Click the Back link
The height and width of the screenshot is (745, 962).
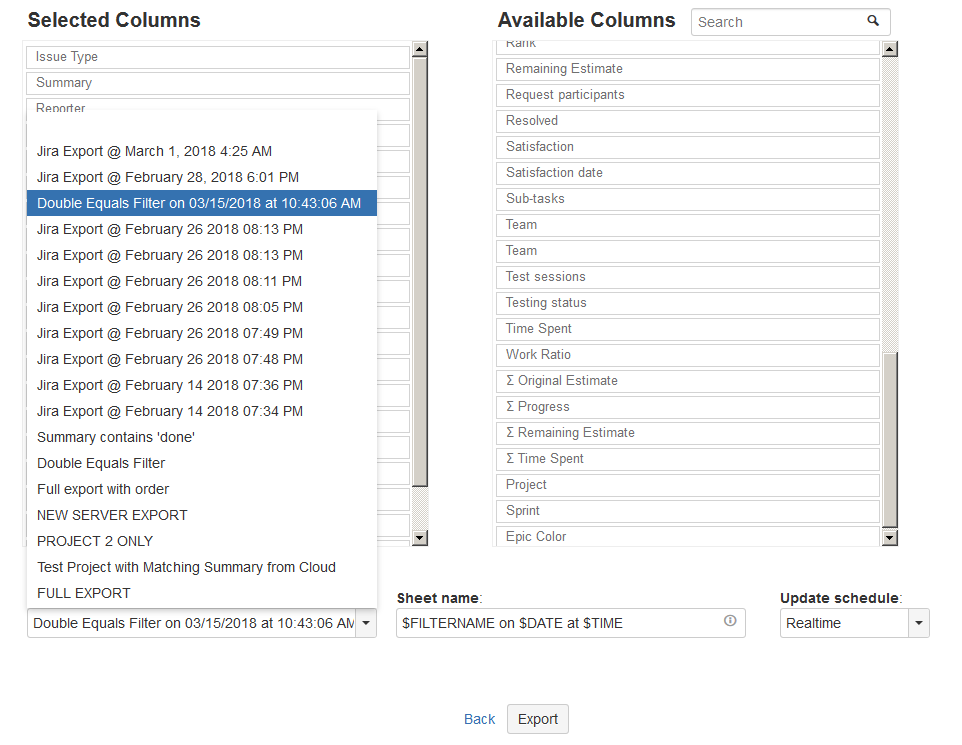coord(479,719)
